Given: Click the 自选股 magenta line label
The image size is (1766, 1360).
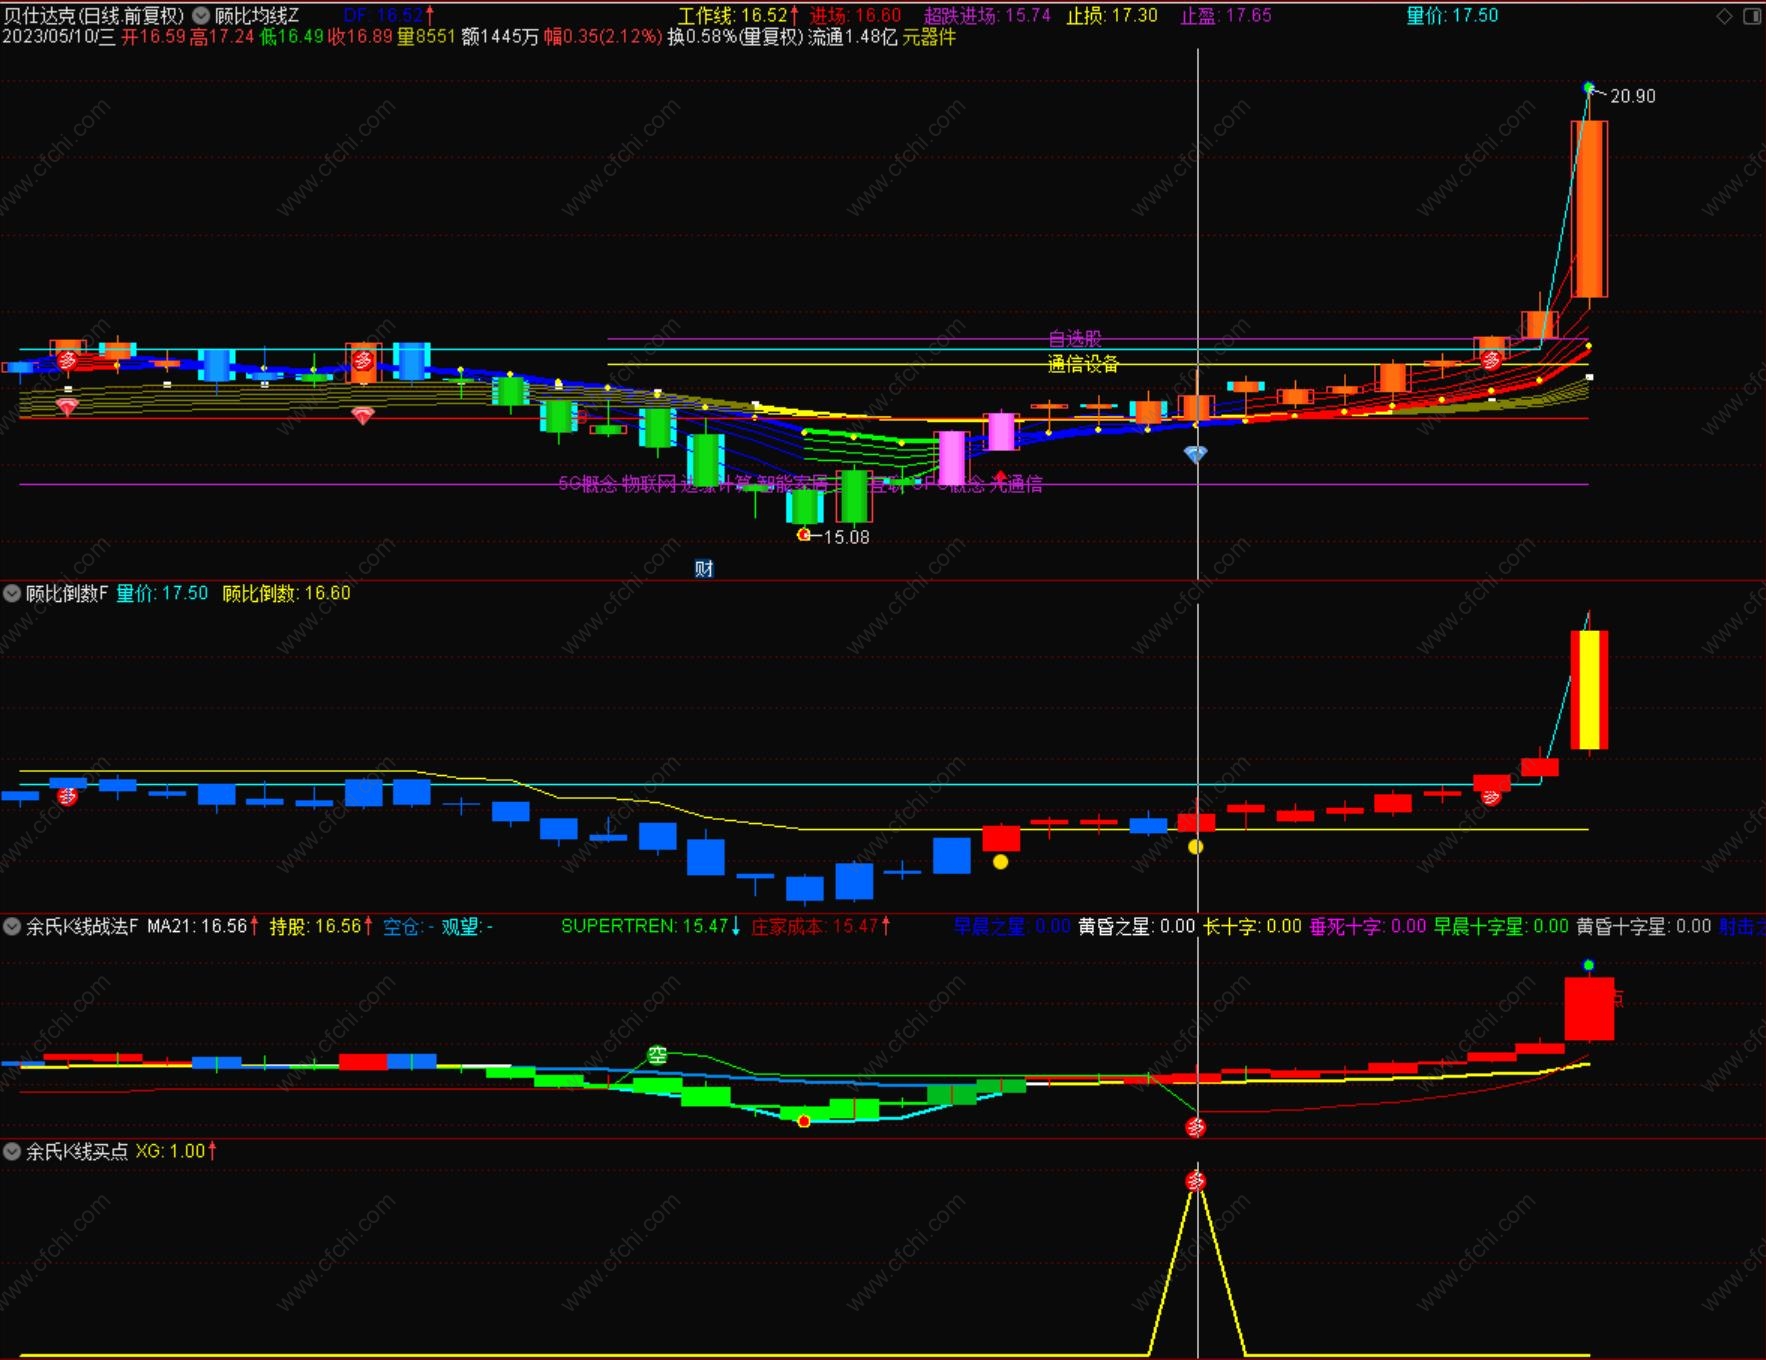Looking at the screenshot, I should [x=1075, y=339].
